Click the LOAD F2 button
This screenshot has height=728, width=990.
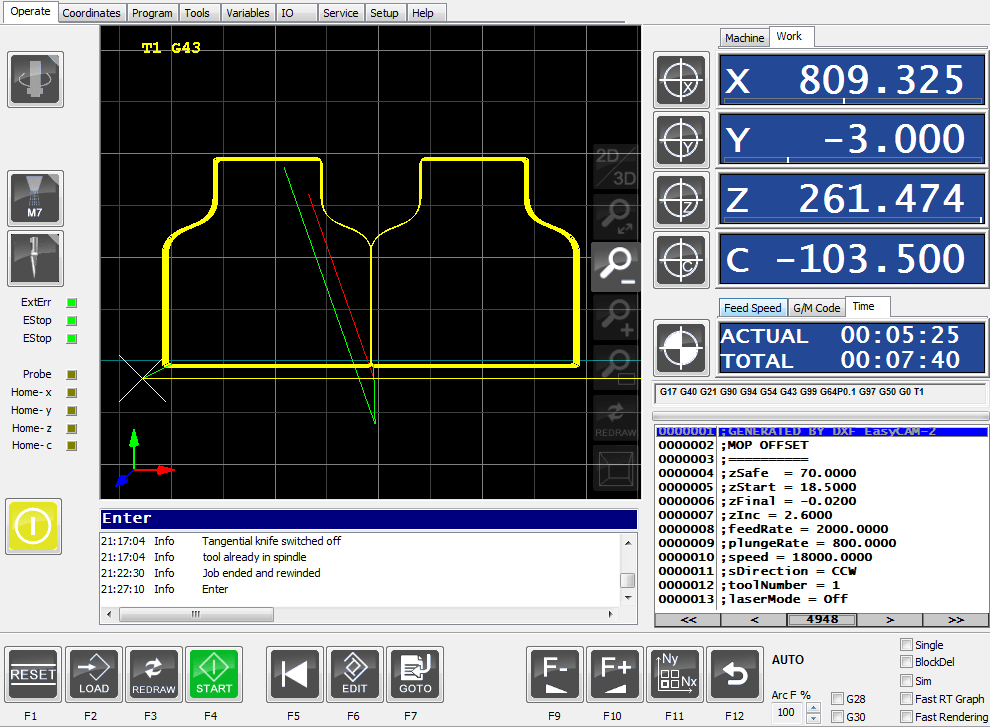coord(93,674)
